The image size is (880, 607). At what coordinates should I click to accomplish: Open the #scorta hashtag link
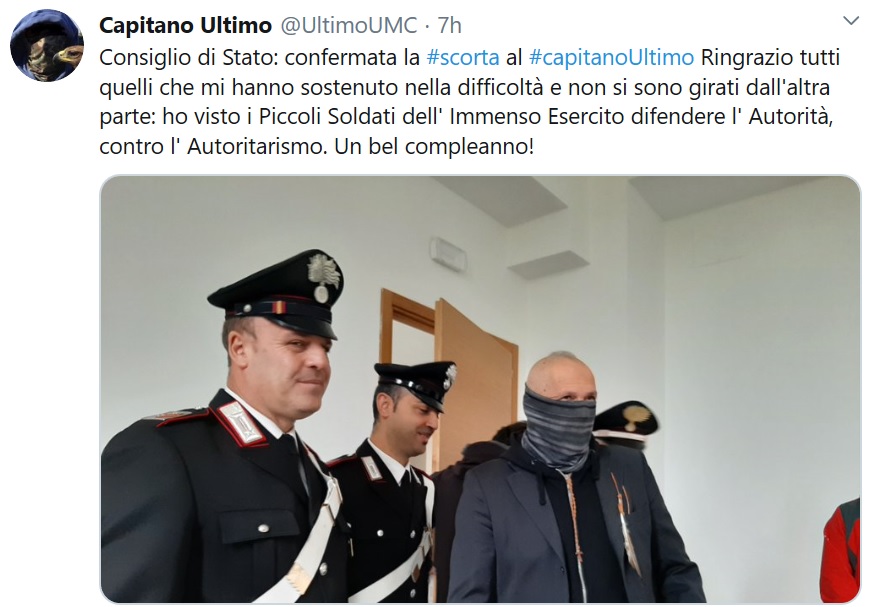[463, 57]
